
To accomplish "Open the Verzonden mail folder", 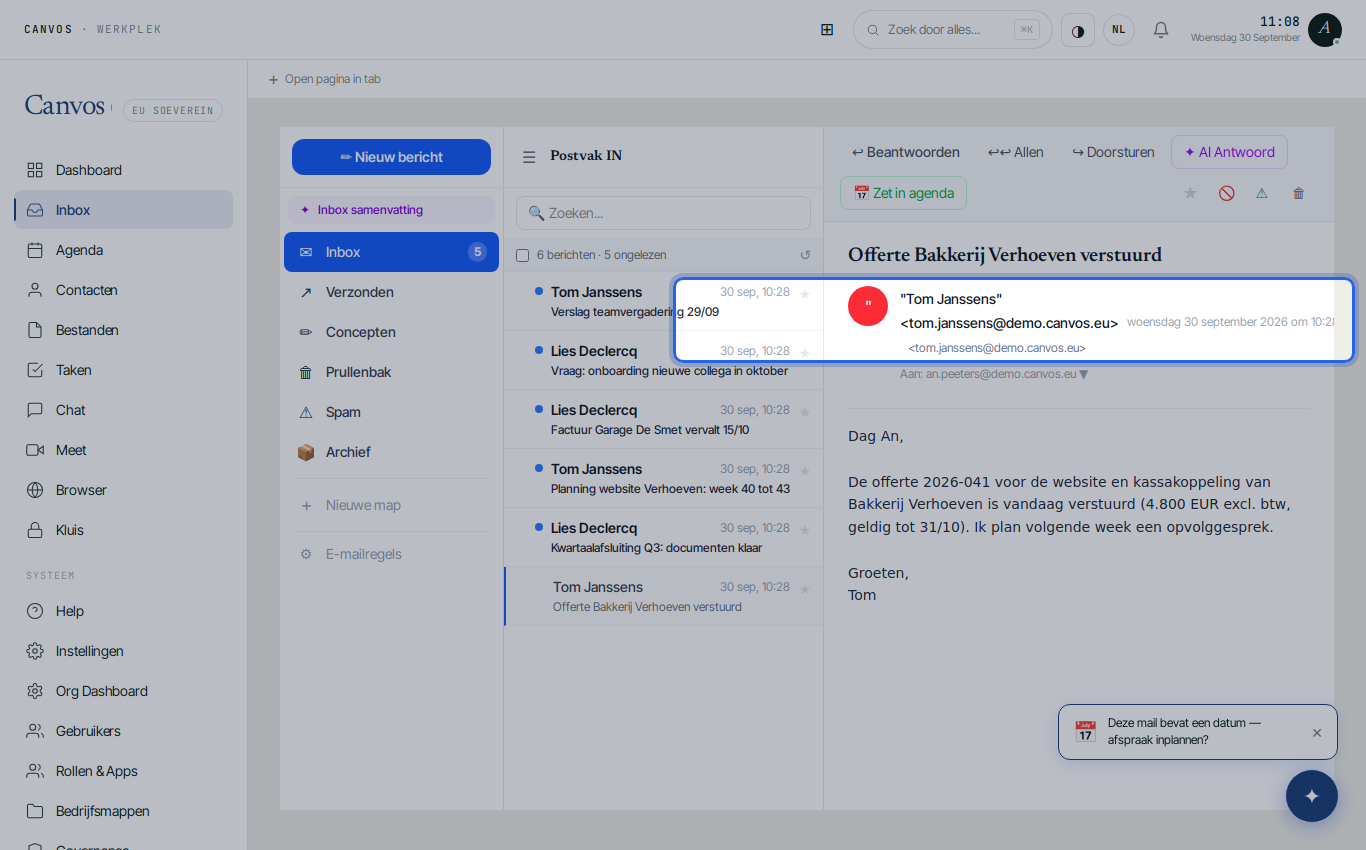I will point(391,292).
